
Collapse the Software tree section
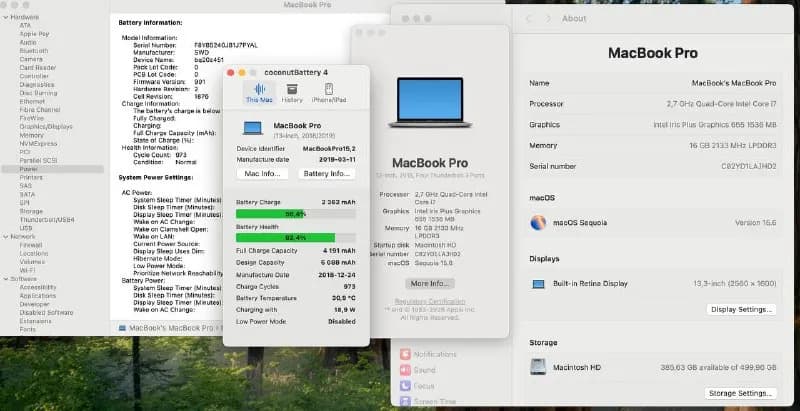[x=5, y=279]
